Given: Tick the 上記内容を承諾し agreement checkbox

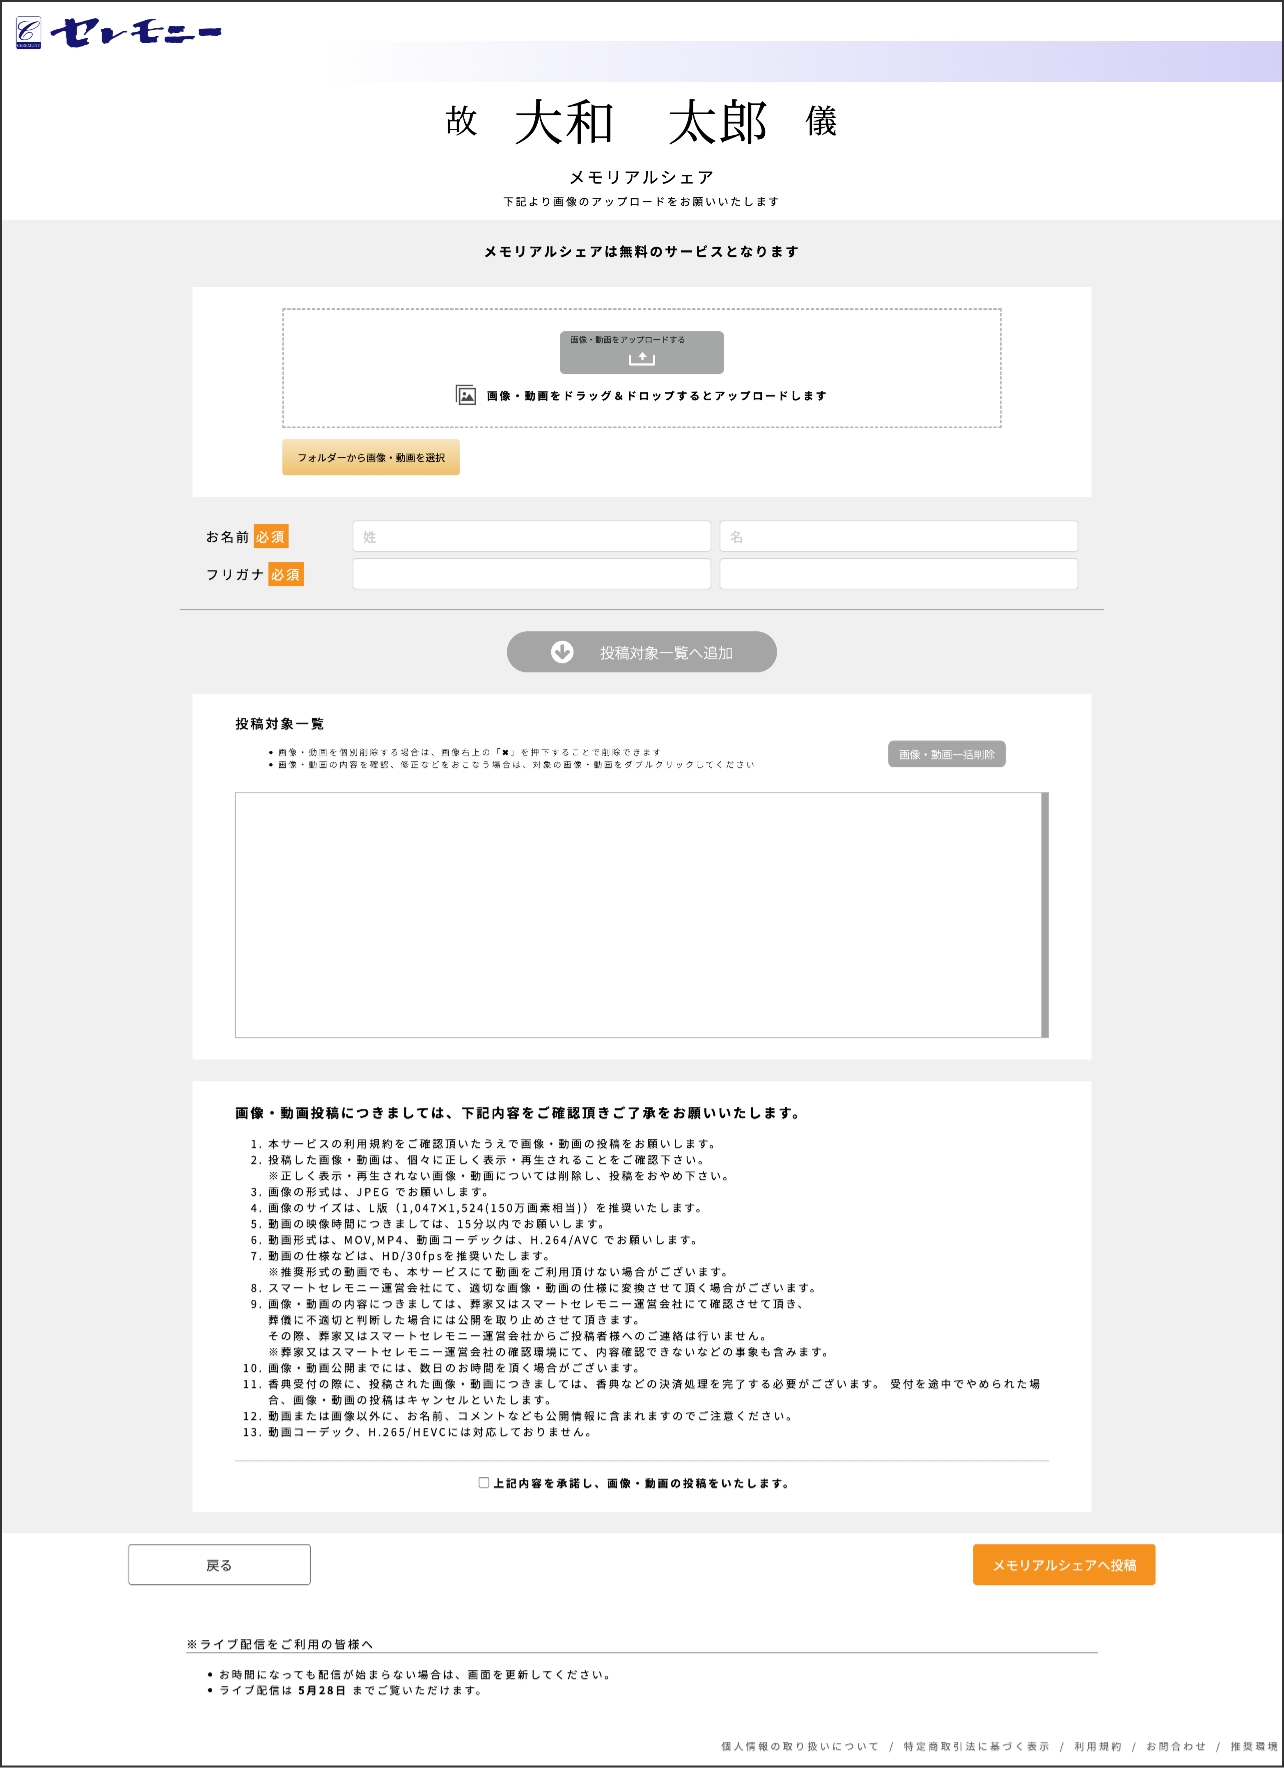Looking at the screenshot, I should click(484, 1483).
